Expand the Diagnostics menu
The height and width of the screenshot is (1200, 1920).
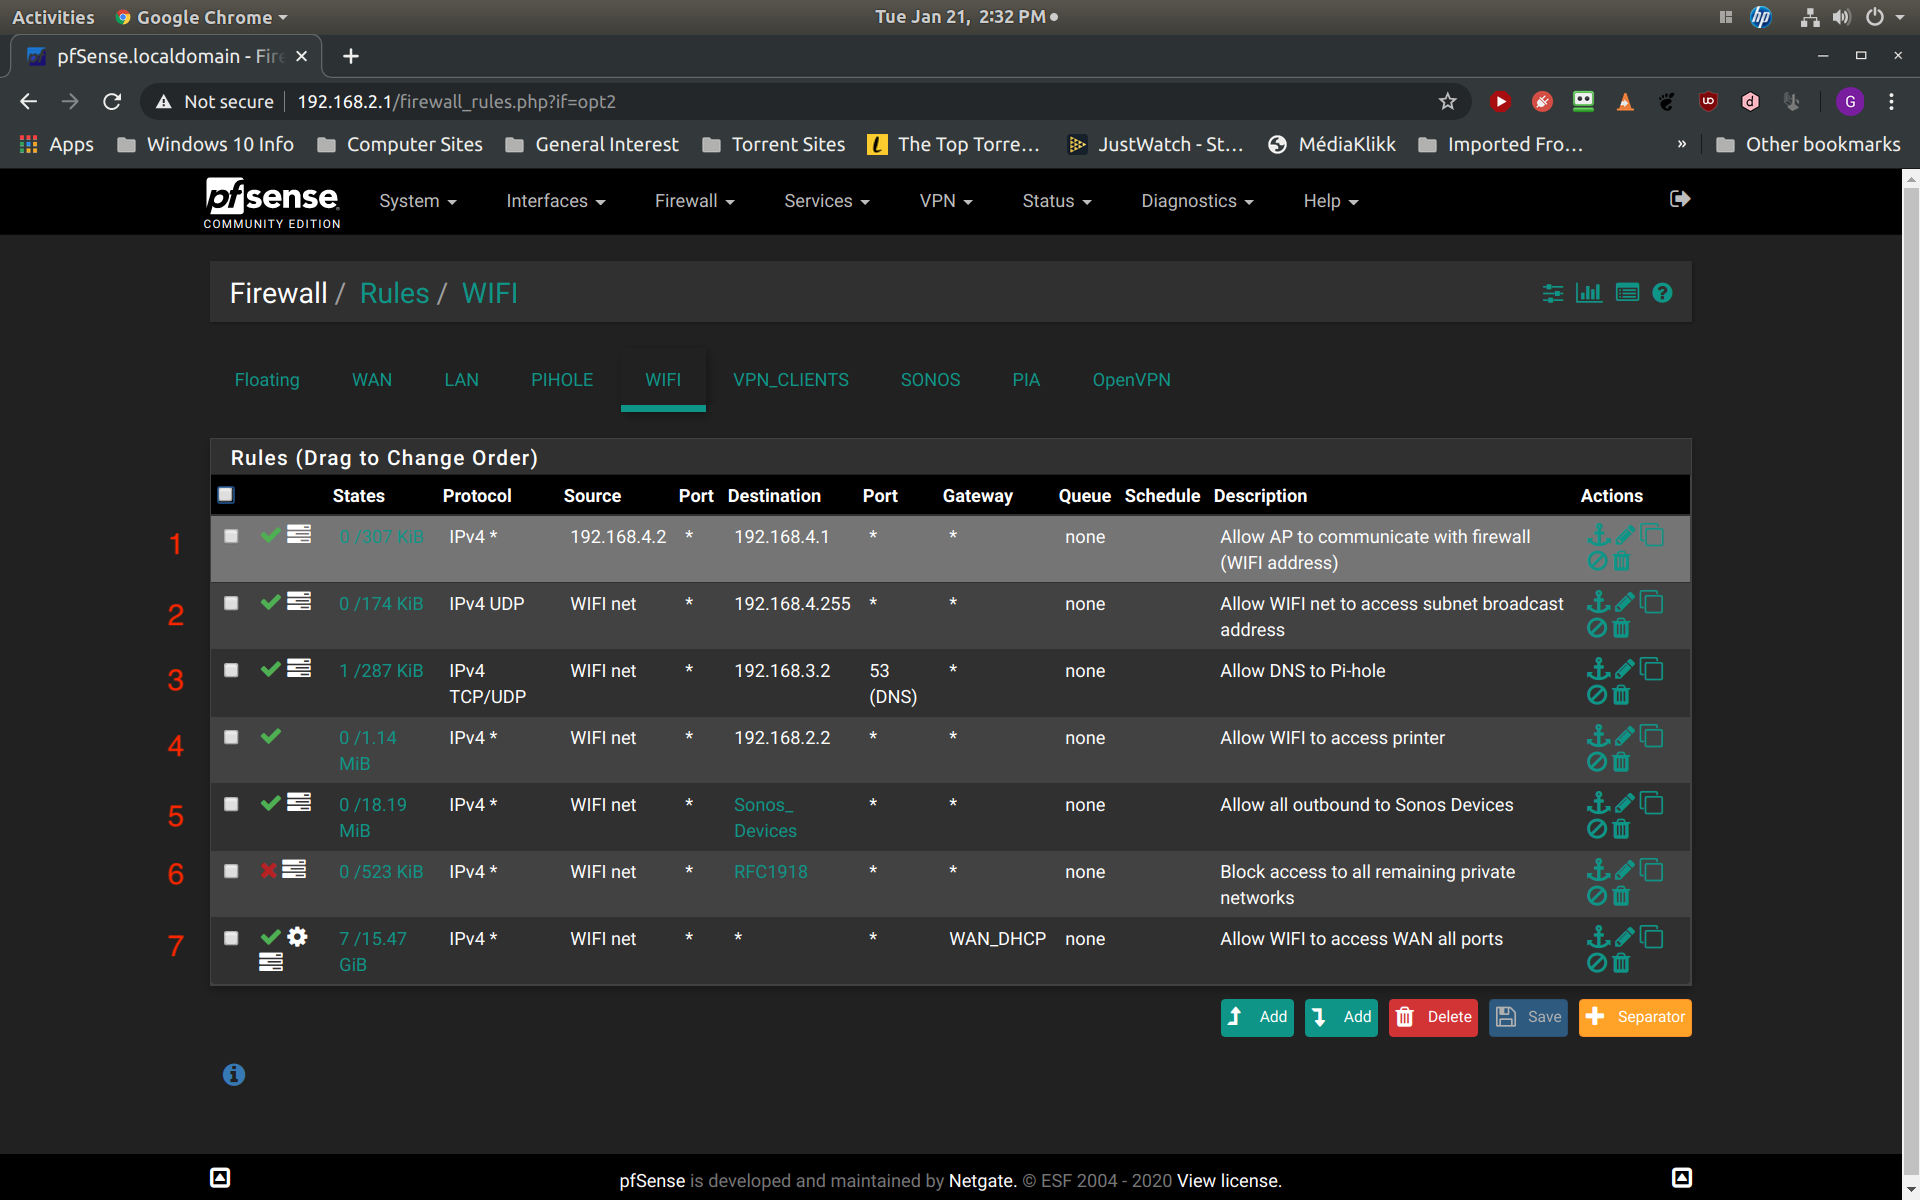pos(1197,201)
